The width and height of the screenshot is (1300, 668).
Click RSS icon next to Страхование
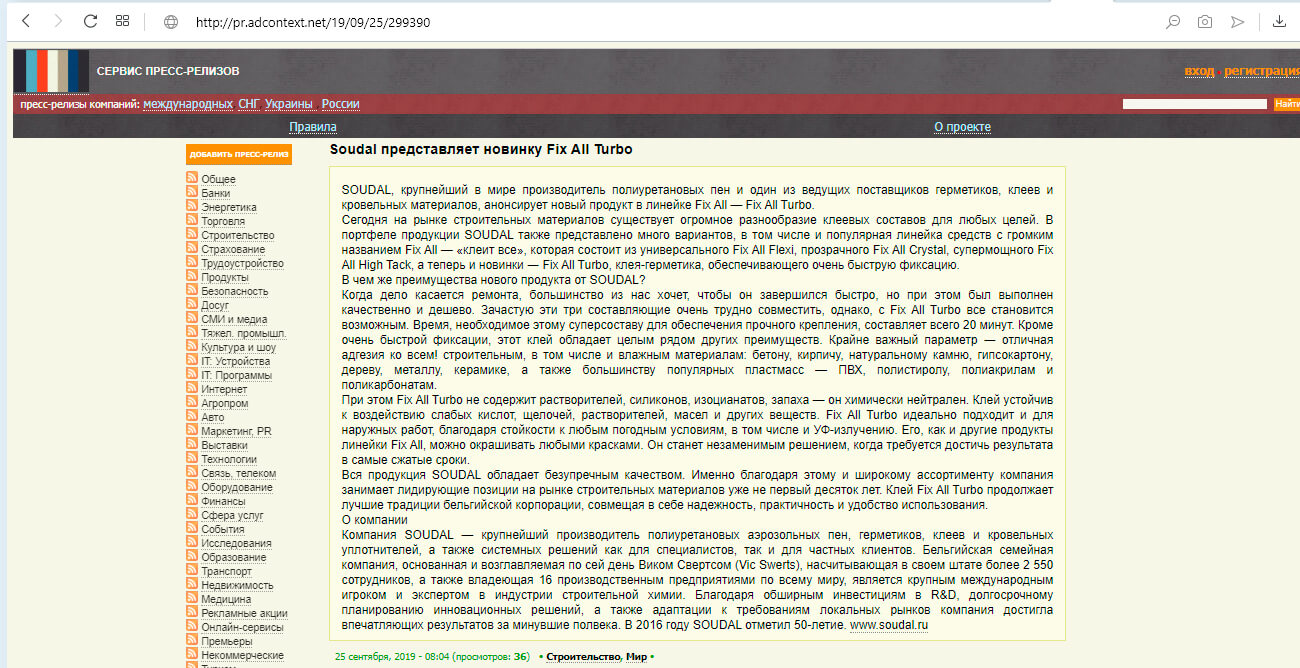192,249
